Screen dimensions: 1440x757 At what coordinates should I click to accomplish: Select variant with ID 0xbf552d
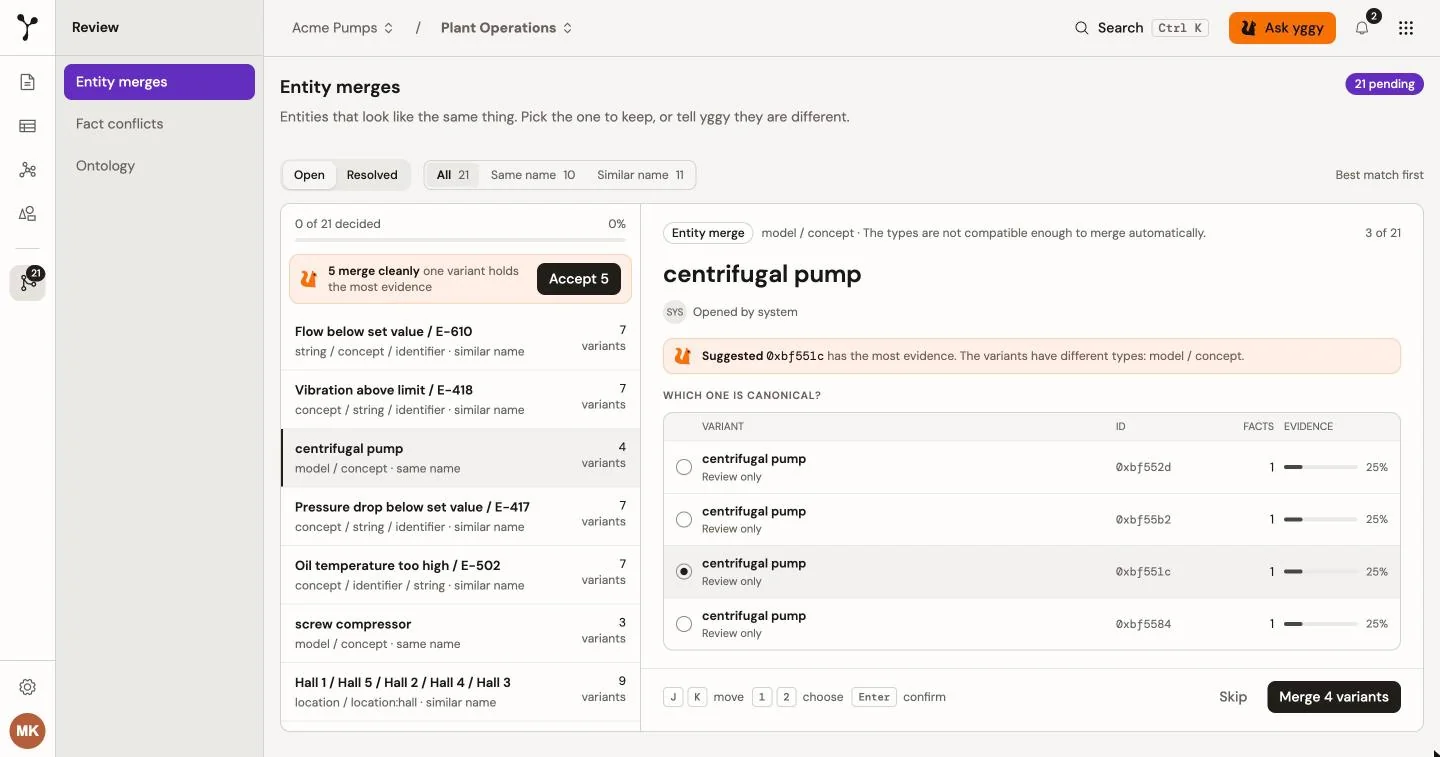[684, 467]
